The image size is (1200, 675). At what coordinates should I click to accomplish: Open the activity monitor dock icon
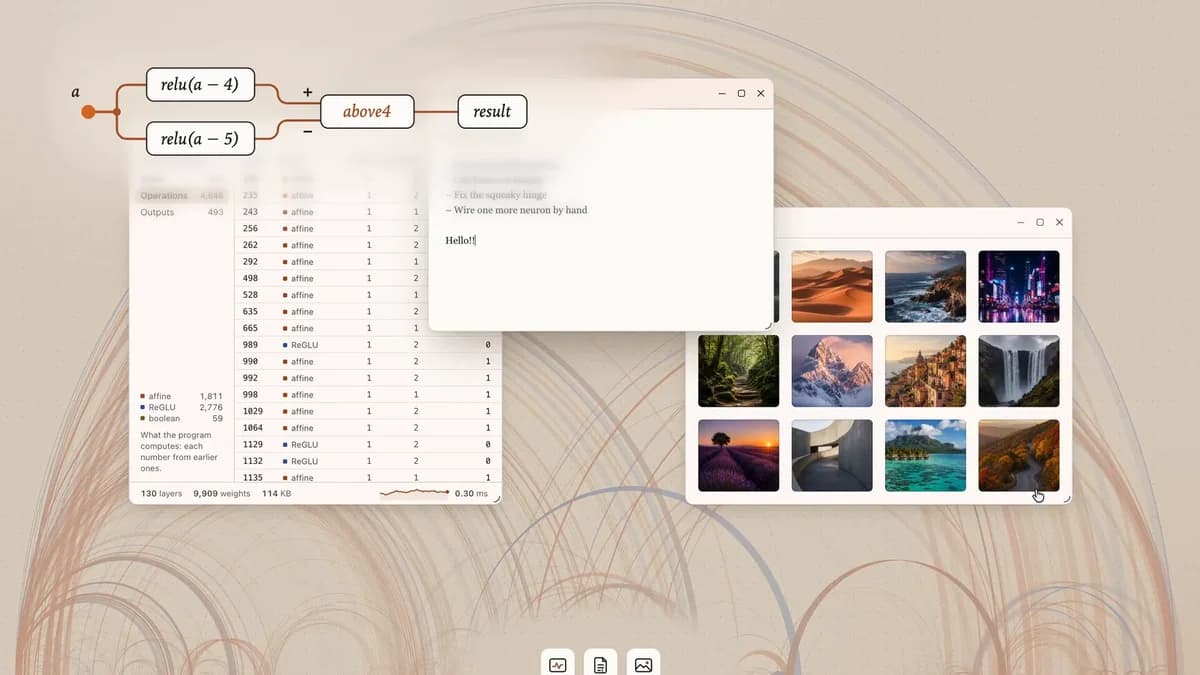pos(558,664)
